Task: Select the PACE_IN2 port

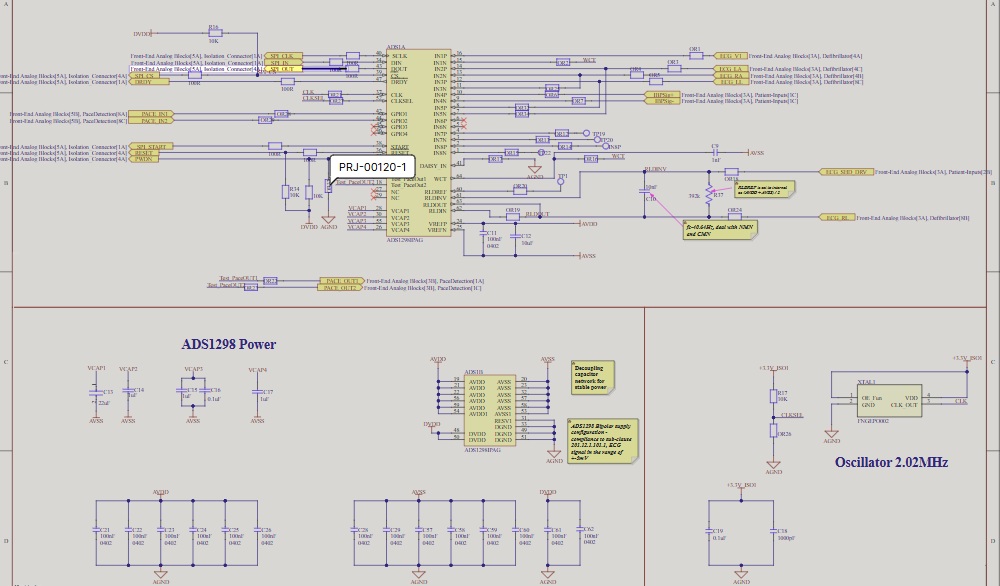Action: coord(151,121)
